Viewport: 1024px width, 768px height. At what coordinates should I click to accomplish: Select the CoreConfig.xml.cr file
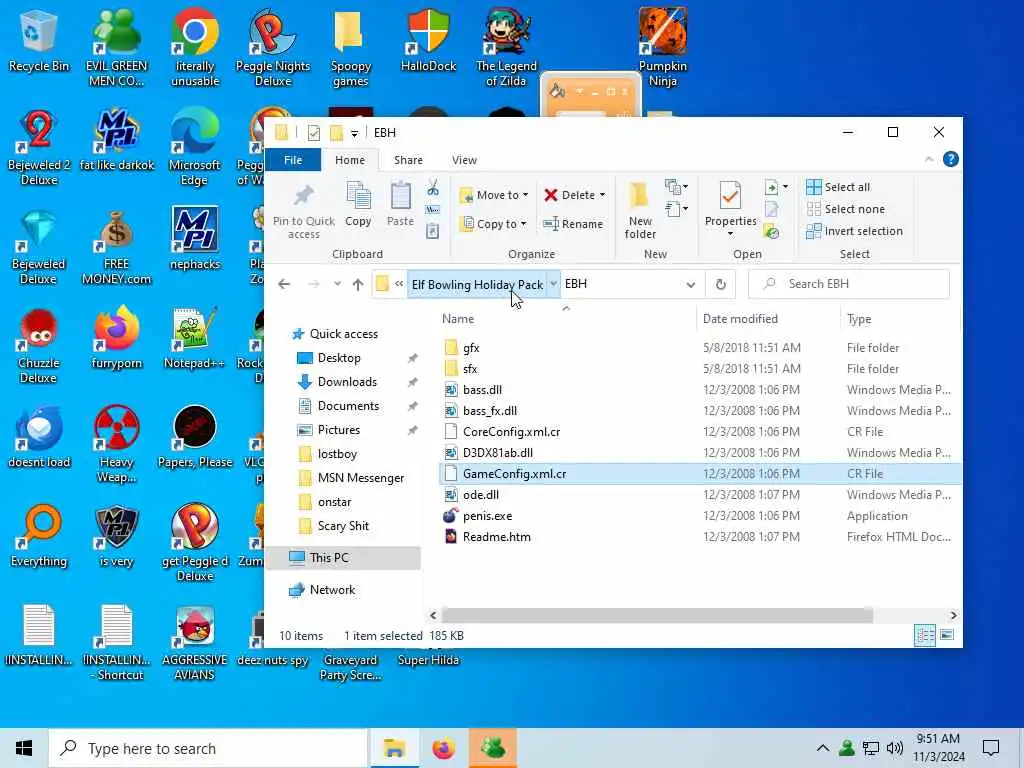[x=511, y=432]
